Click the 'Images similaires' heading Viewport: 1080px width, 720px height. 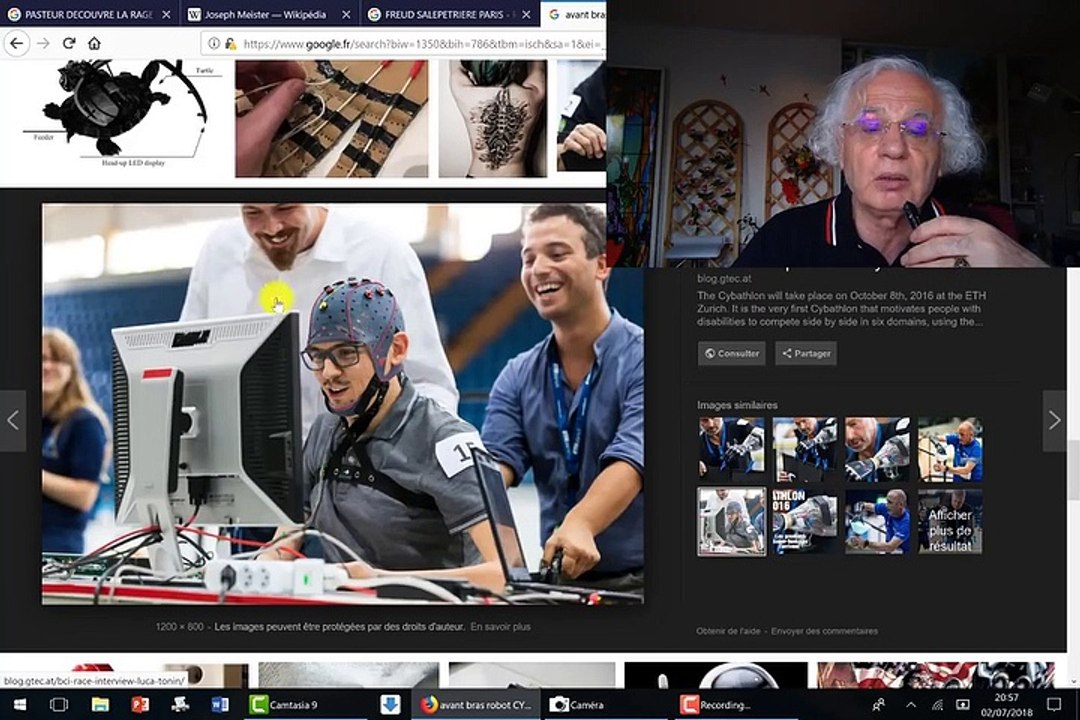(737, 405)
